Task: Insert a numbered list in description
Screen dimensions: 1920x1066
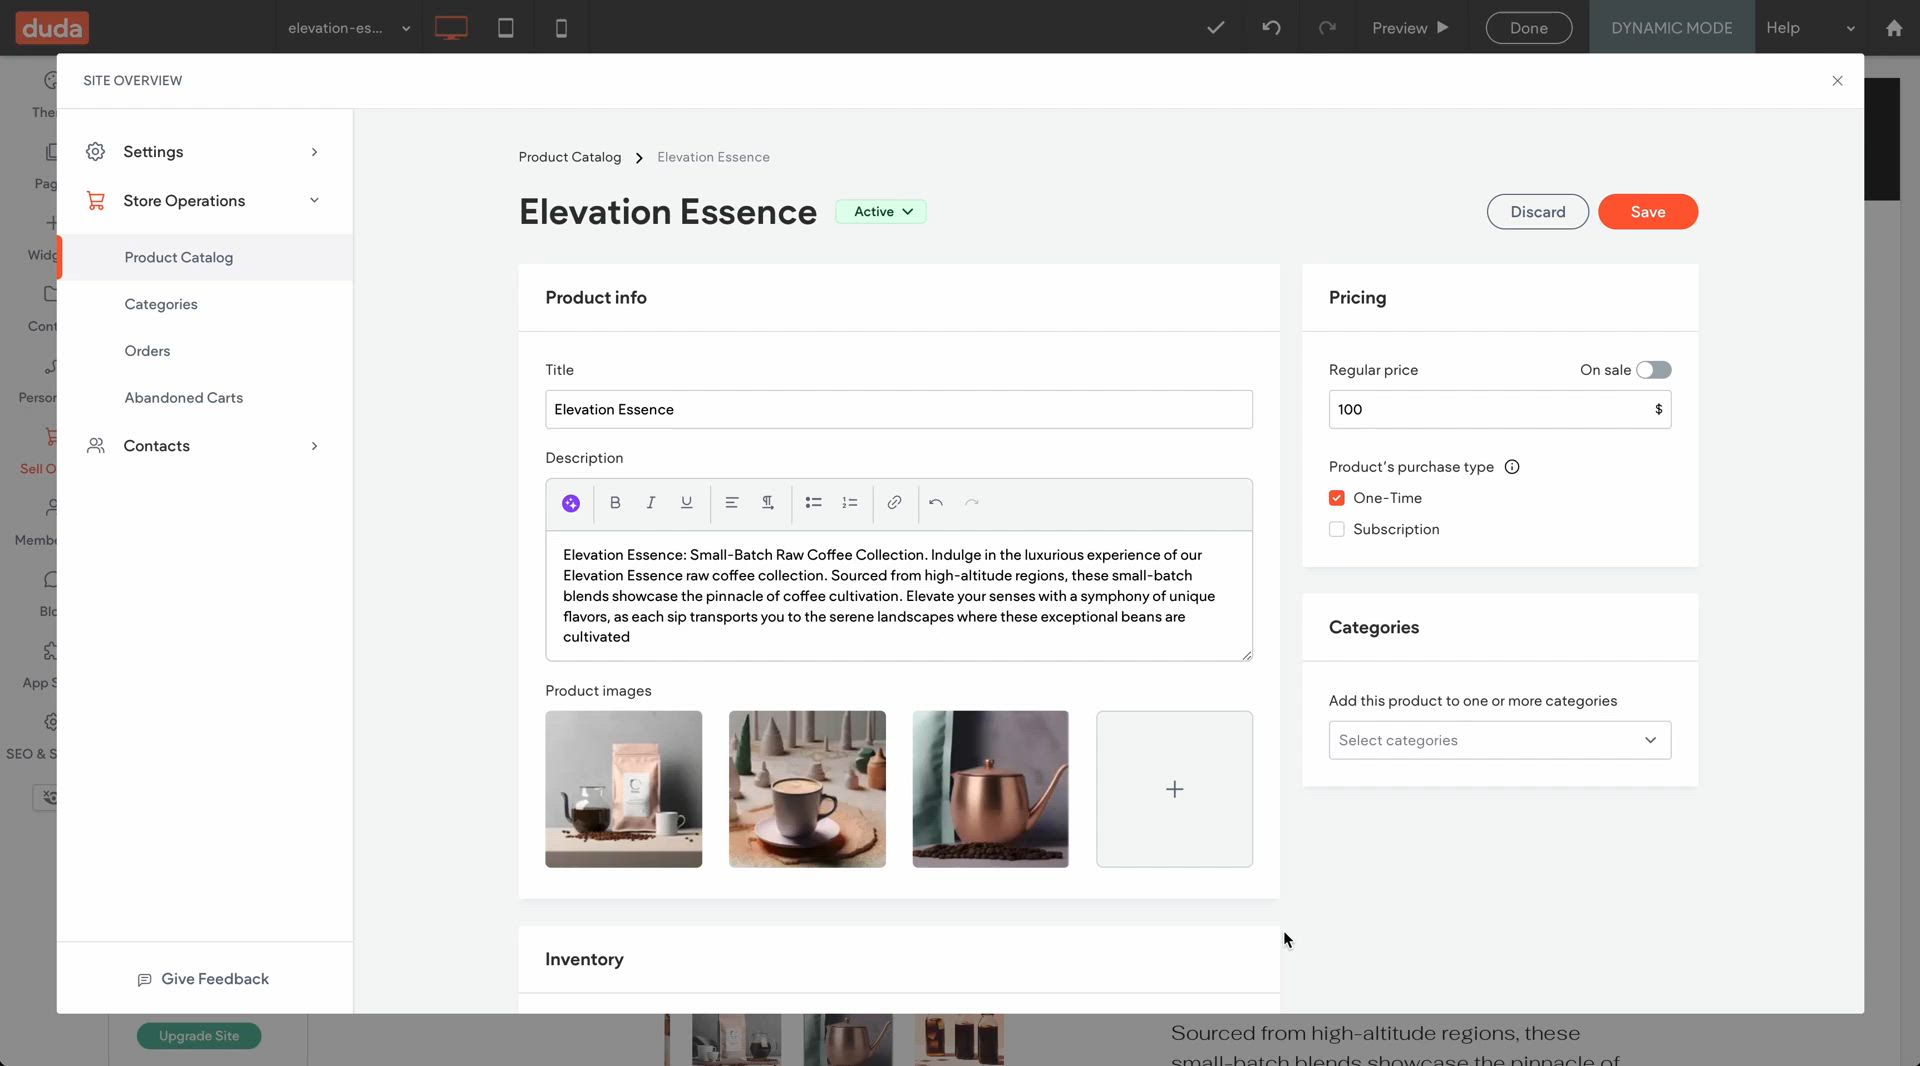Action: [x=849, y=503]
